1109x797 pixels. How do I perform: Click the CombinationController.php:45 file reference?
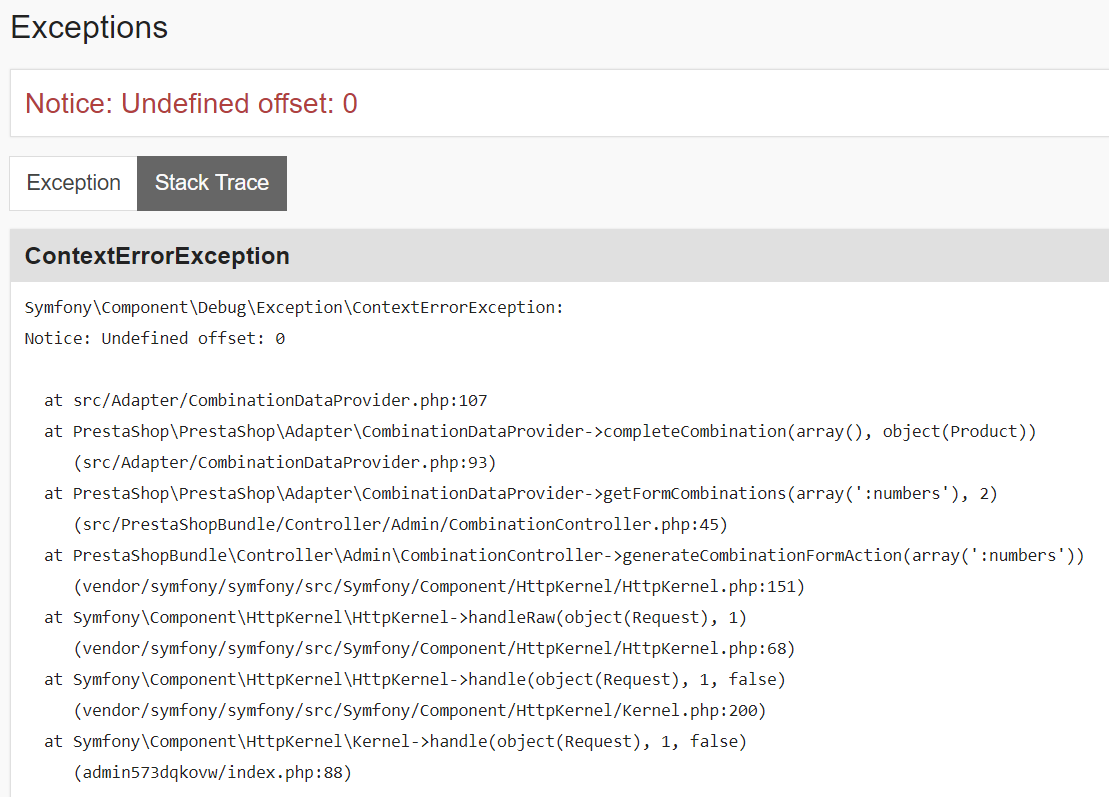tap(400, 525)
